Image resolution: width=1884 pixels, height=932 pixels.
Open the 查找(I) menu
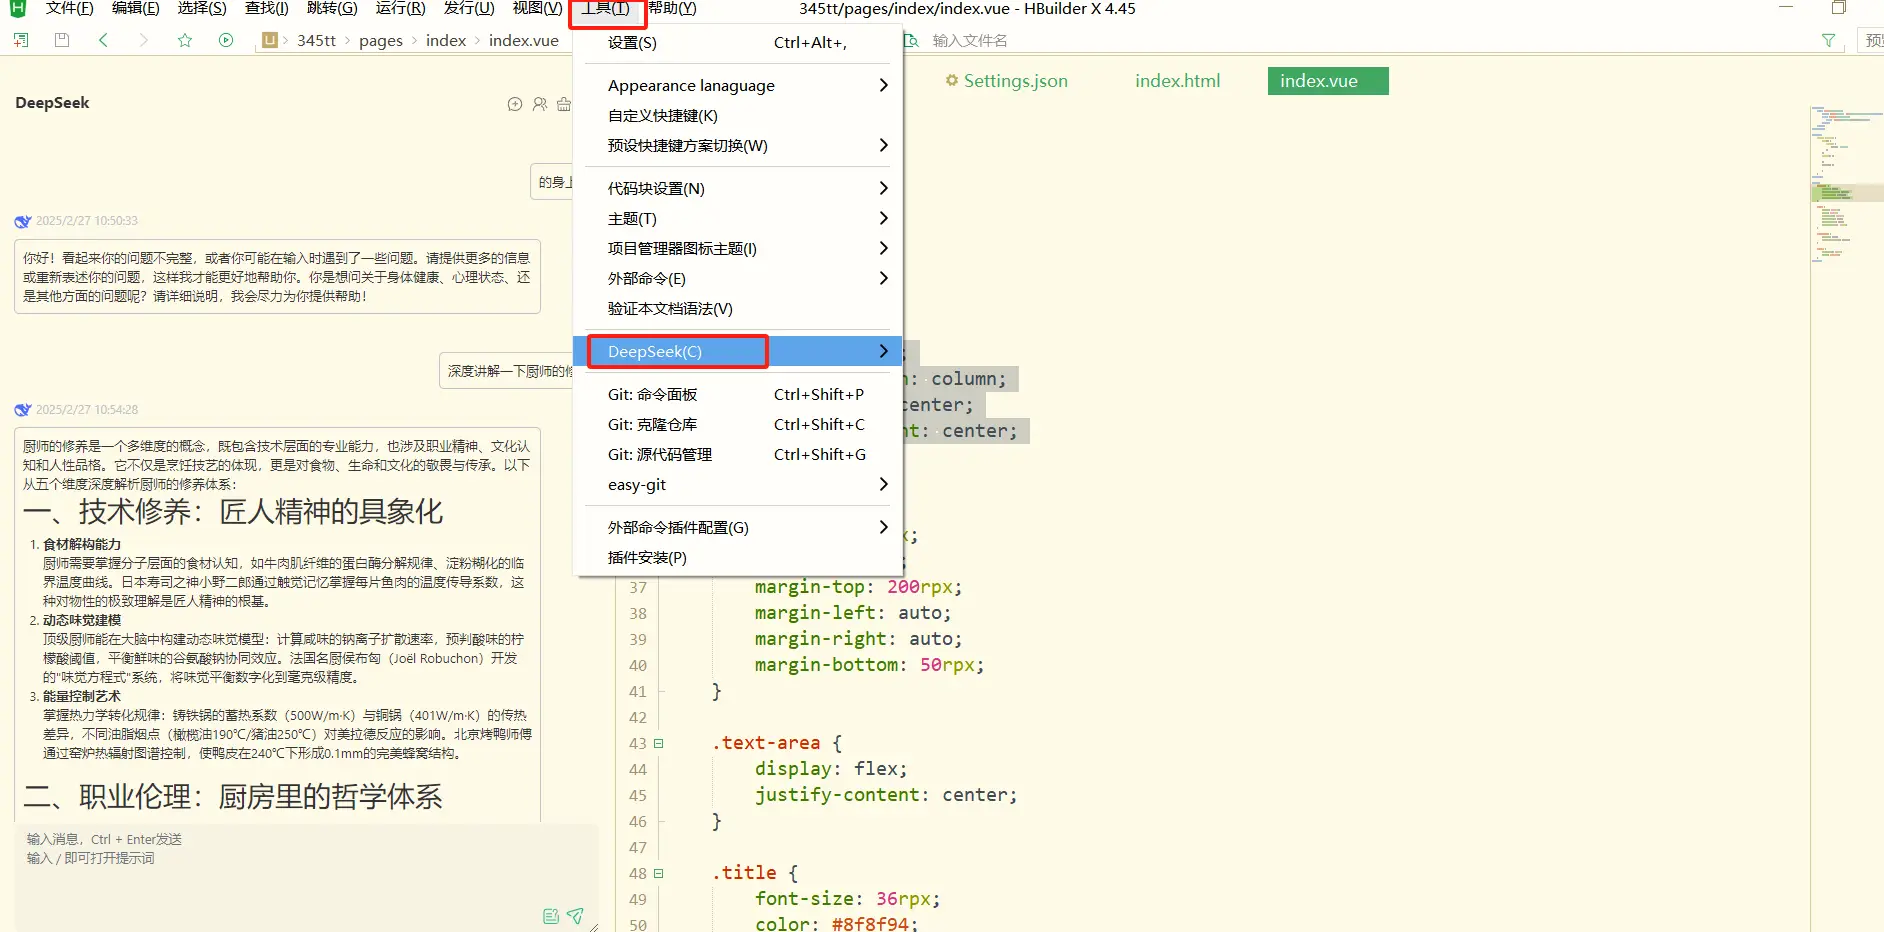click(x=267, y=8)
